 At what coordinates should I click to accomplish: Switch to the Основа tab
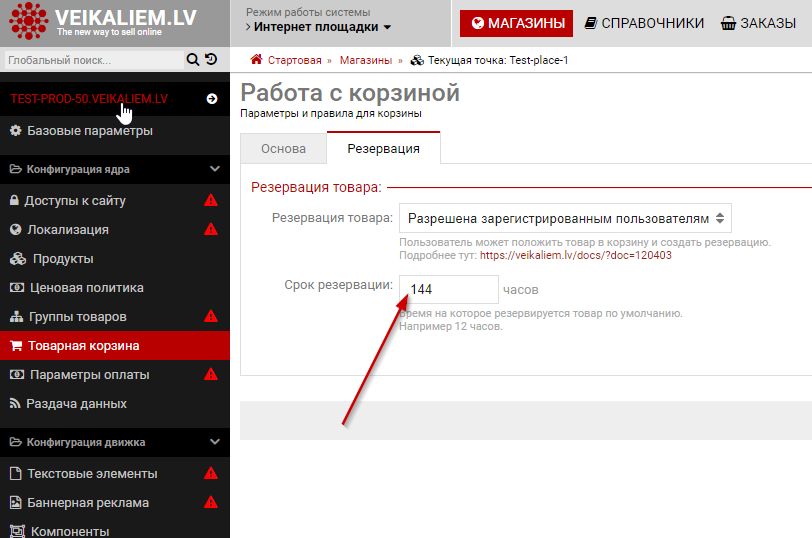click(283, 149)
